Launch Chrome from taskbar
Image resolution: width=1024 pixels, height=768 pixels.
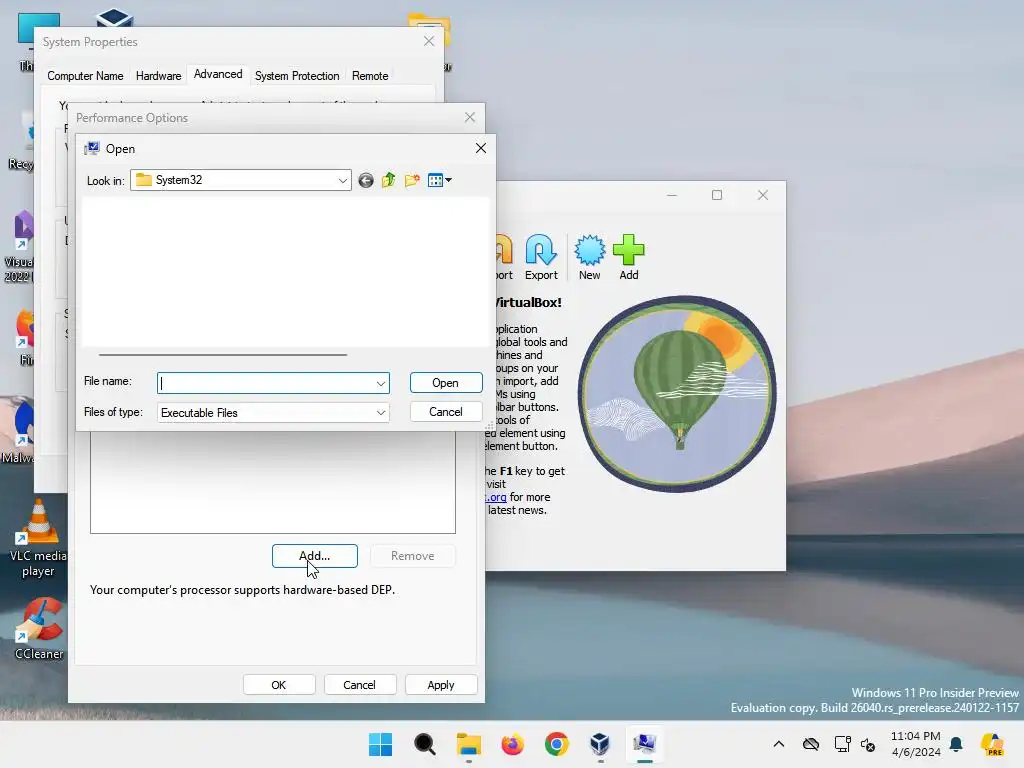pos(556,744)
